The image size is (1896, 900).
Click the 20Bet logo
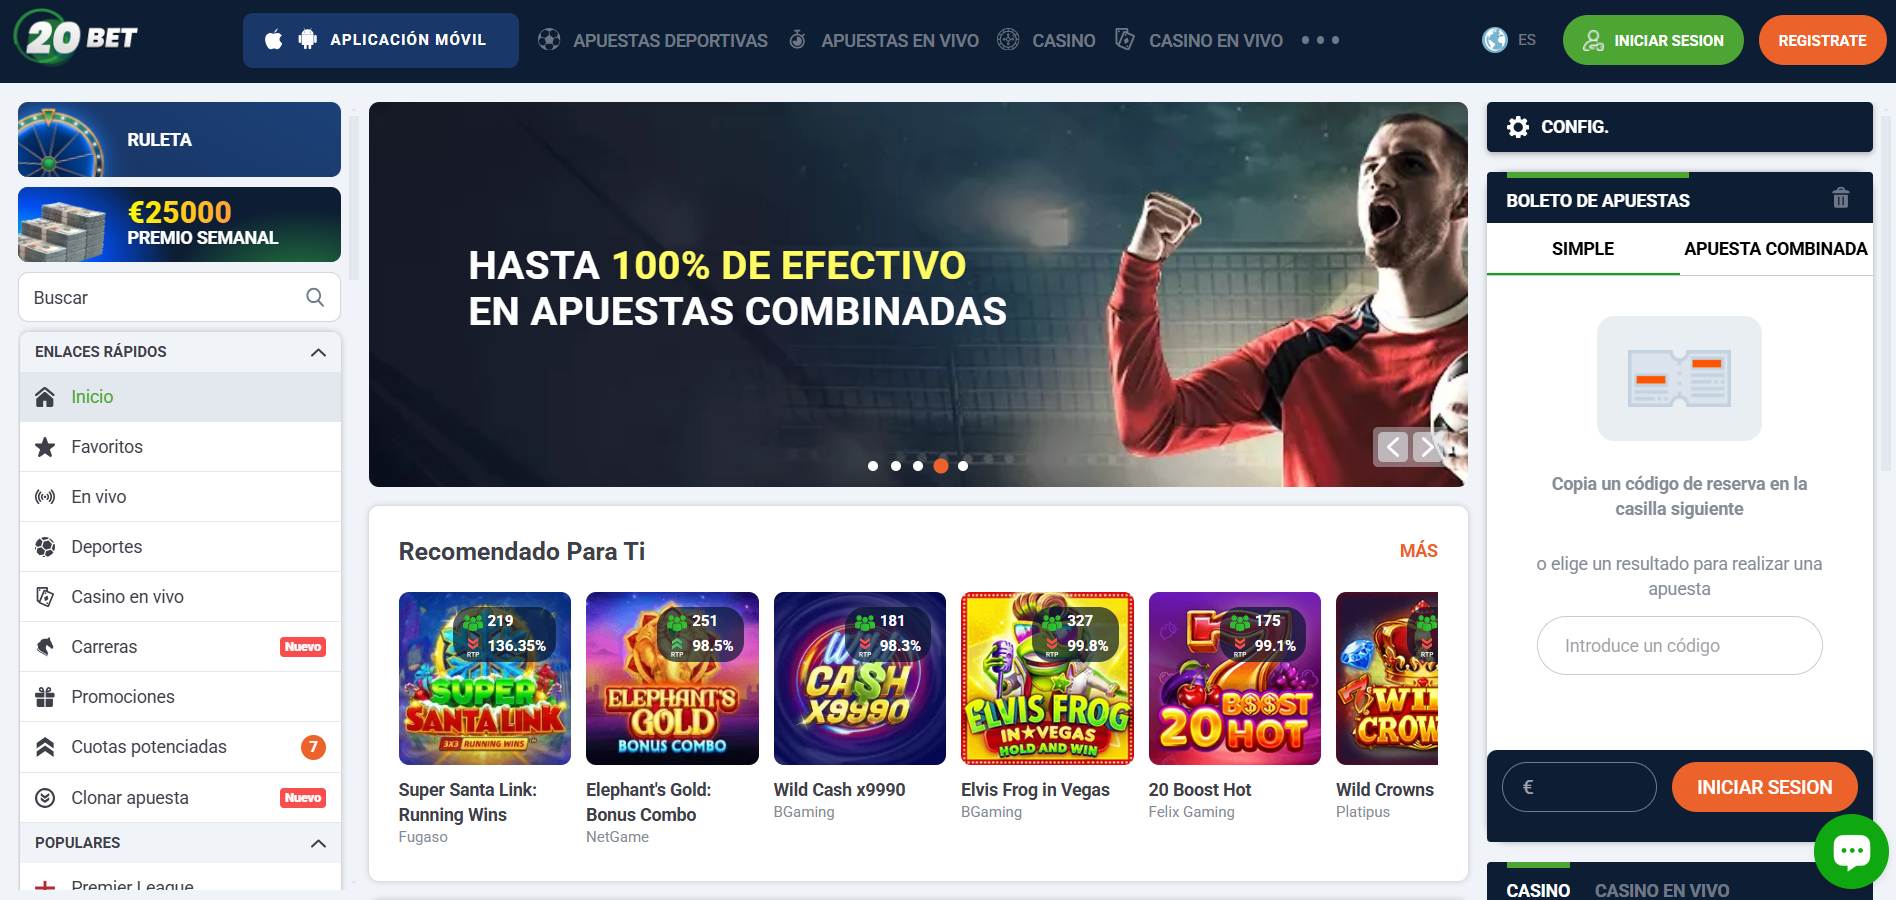[77, 38]
